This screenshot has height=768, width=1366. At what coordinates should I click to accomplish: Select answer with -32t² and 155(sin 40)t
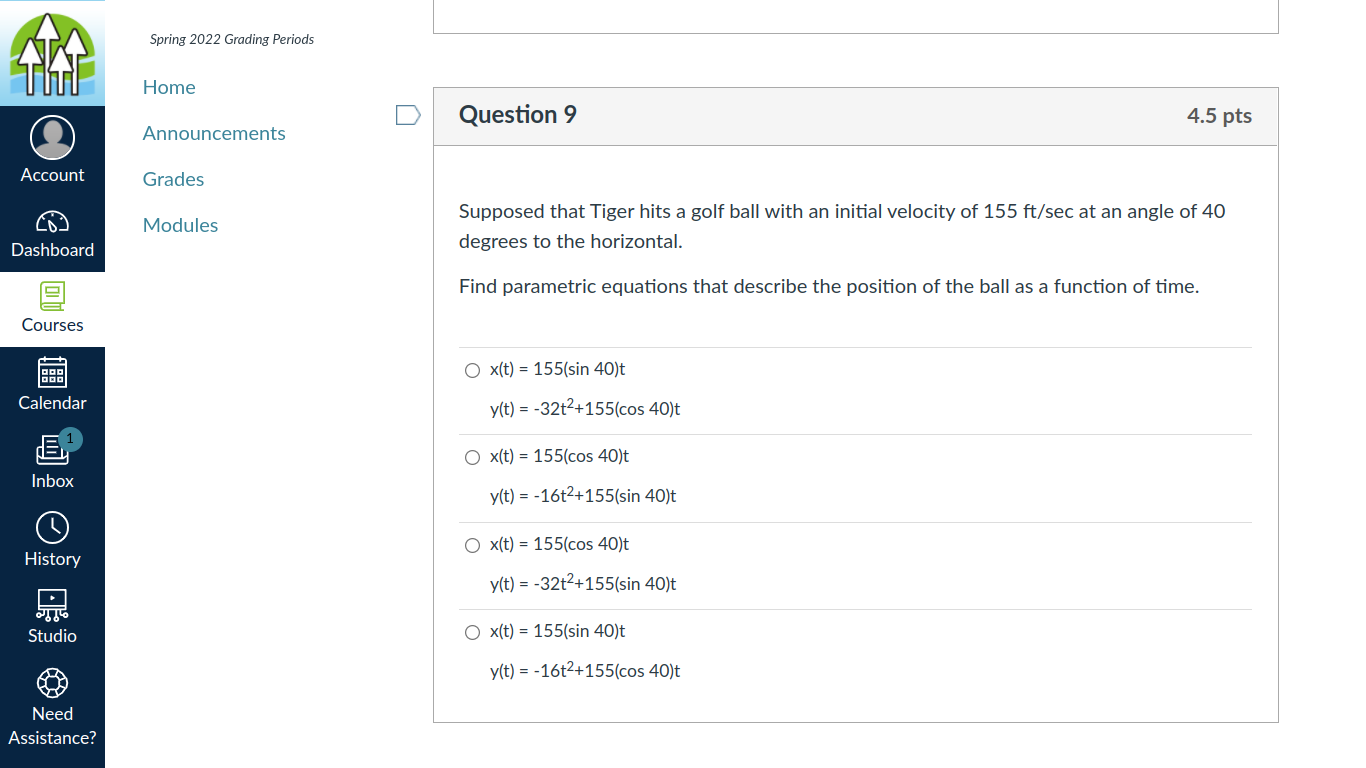472,545
